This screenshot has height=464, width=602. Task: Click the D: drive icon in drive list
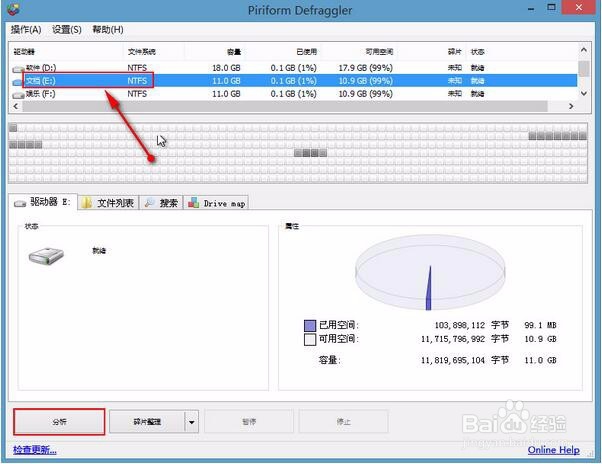click(18, 69)
